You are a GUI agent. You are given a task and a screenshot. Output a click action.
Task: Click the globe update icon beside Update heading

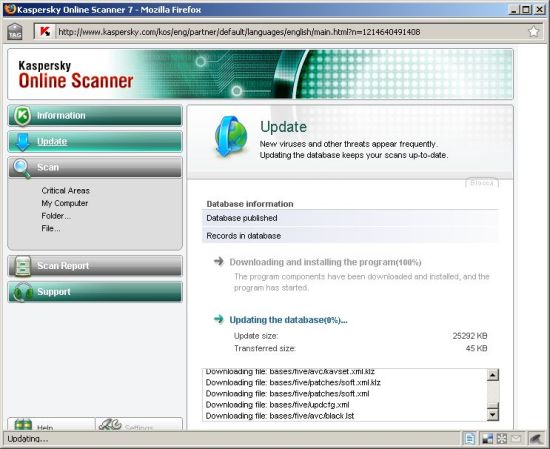tap(230, 136)
